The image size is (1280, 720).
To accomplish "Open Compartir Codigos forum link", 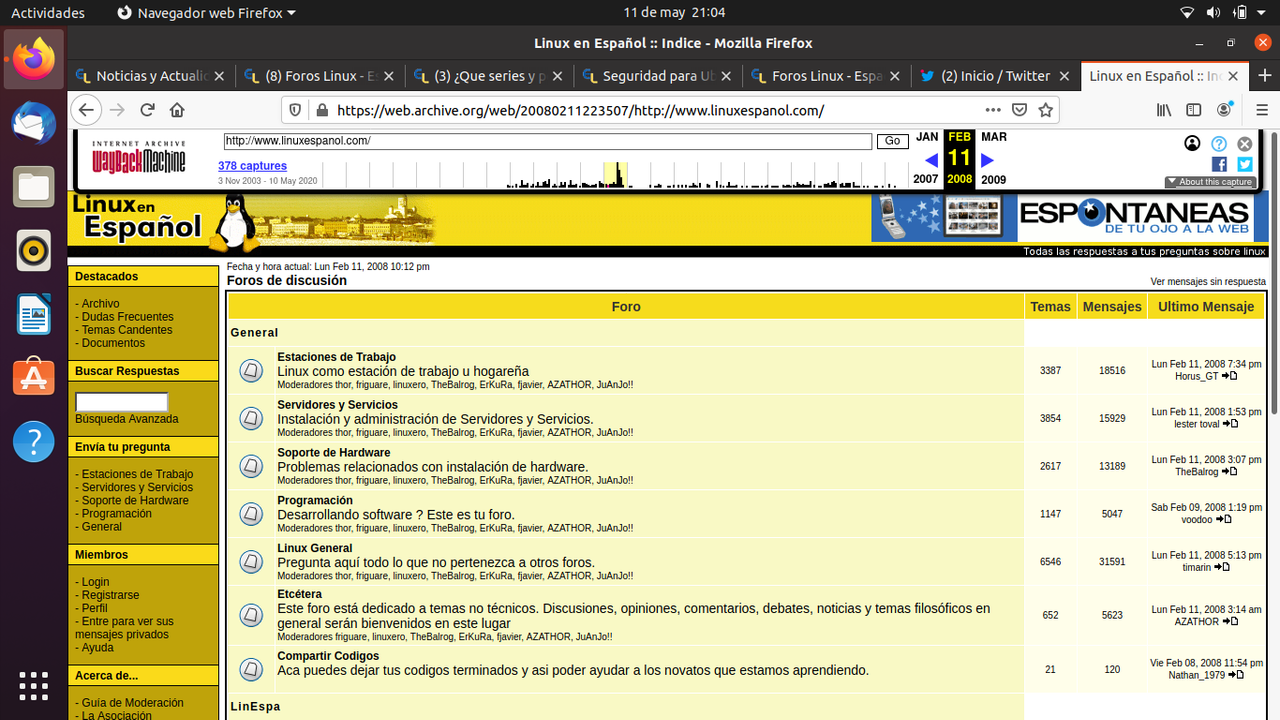I will coord(328,656).
